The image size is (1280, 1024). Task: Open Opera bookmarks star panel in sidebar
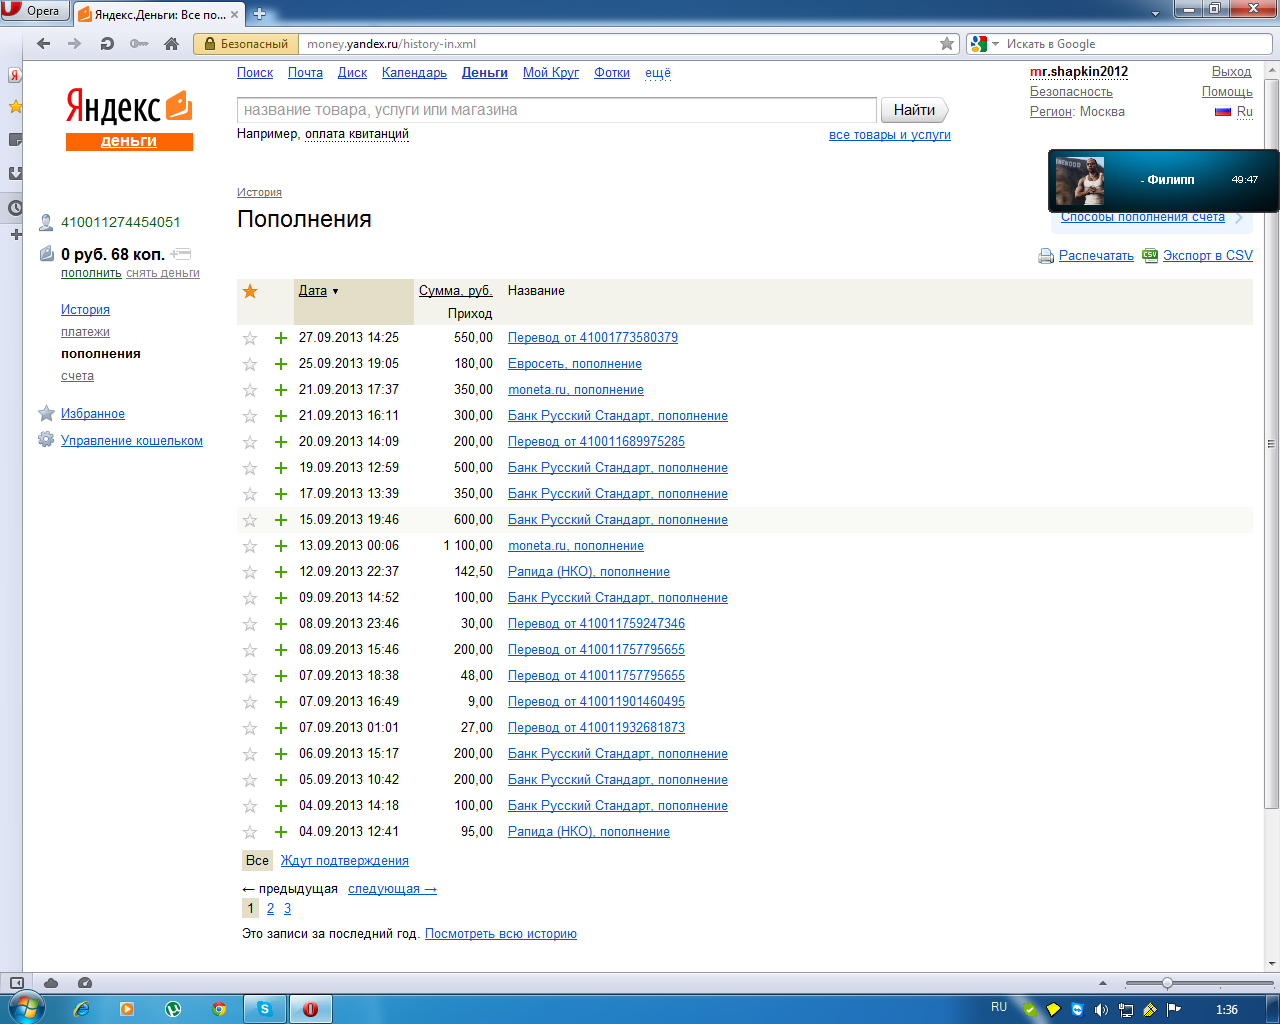[15, 107]
